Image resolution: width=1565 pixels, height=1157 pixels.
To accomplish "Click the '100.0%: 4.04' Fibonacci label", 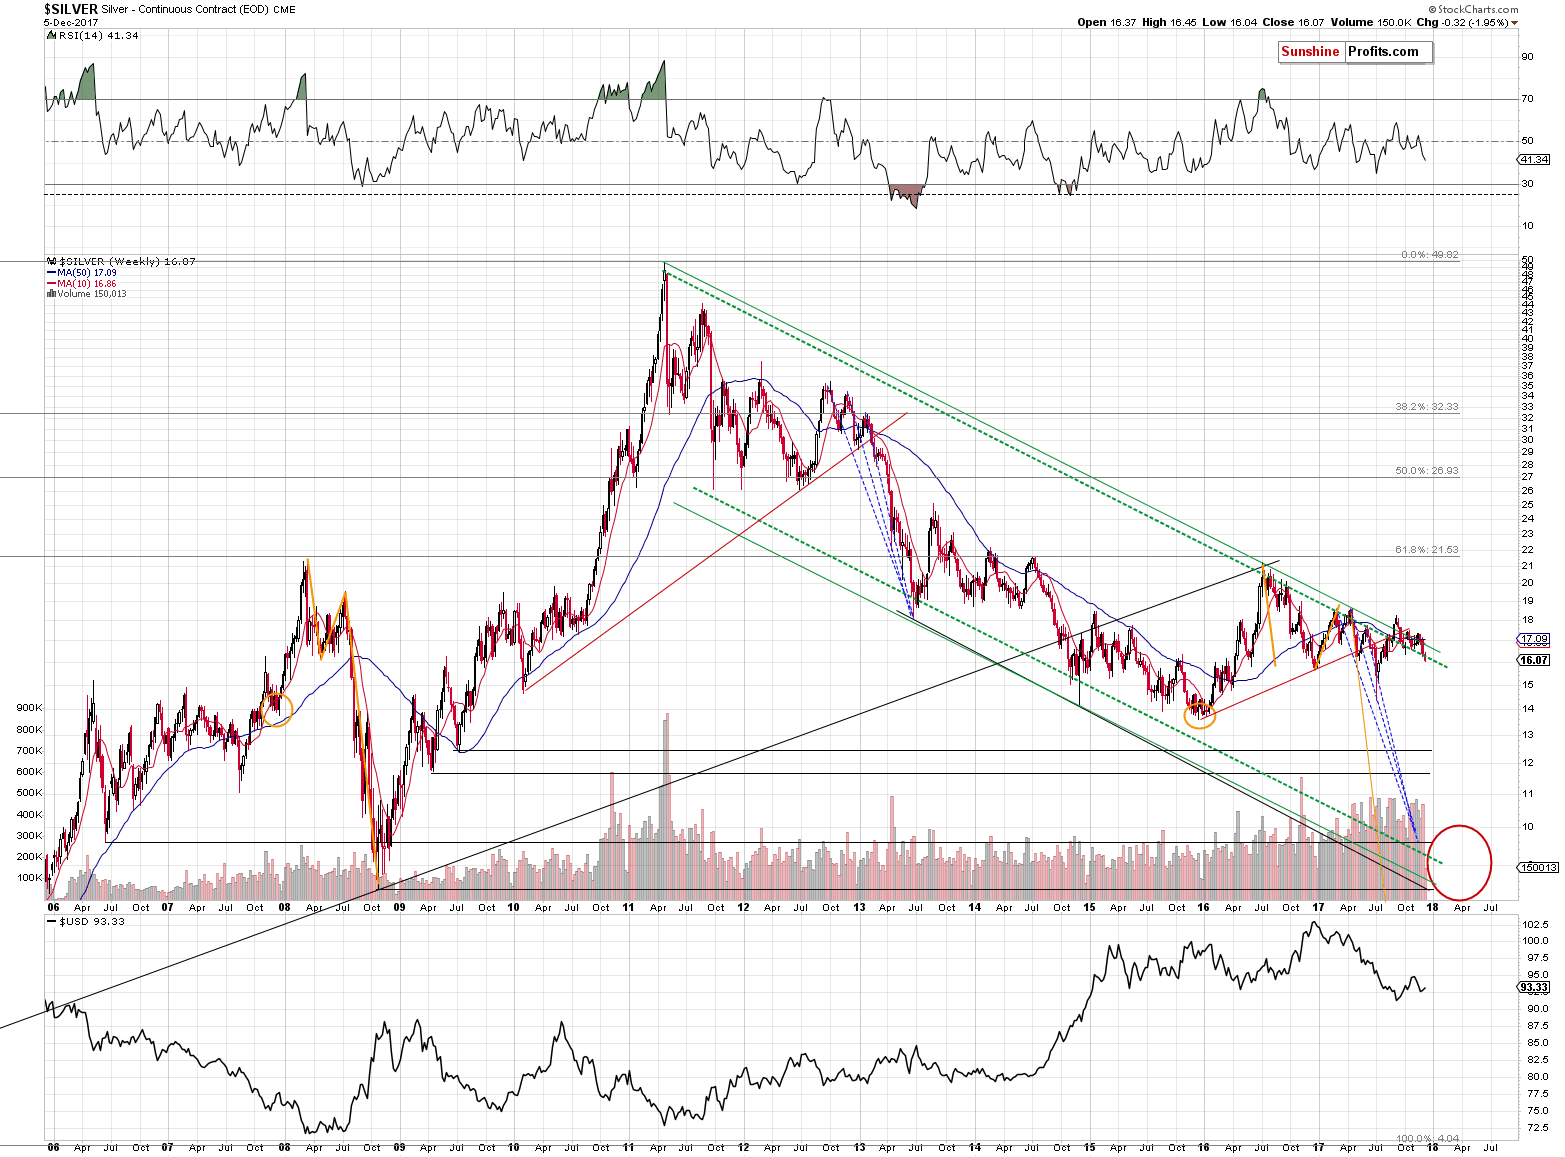I will [1428, 1139].
